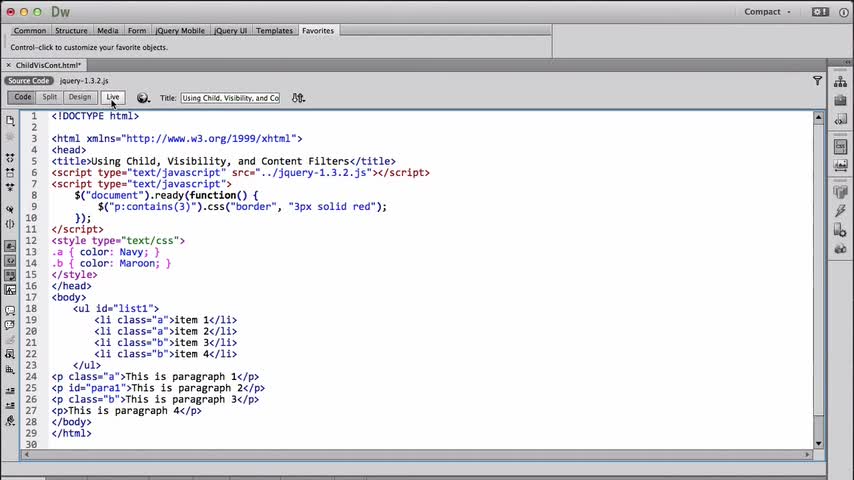Open the database cylinders panel icon on right dock

[840, 192]
